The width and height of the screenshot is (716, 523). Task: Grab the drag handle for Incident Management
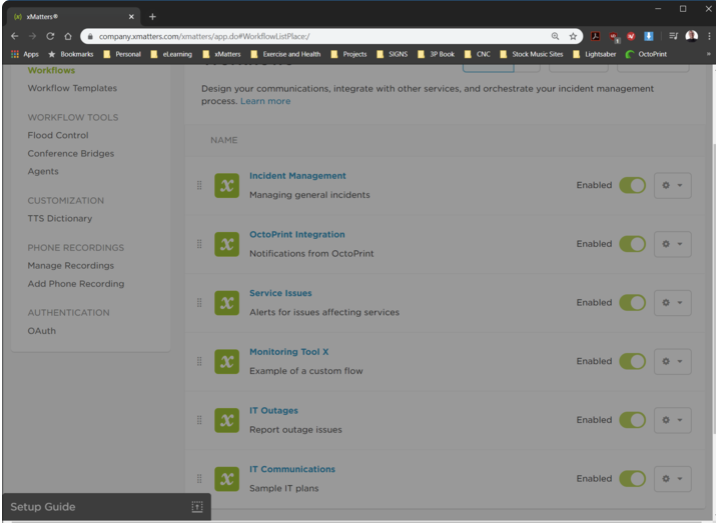199,185
